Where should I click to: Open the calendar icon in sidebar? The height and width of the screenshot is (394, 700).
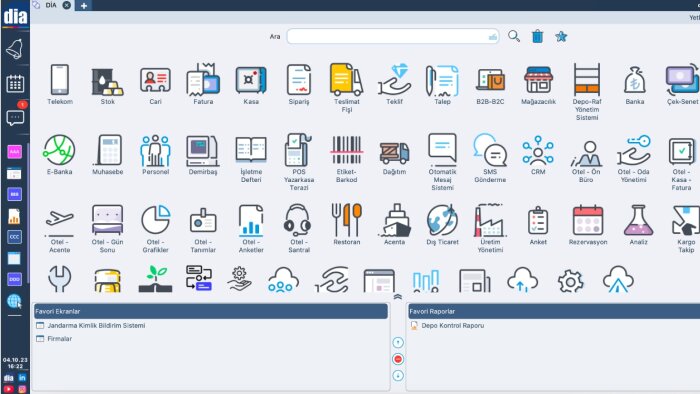pyautogui.click(x=15, y=83)
